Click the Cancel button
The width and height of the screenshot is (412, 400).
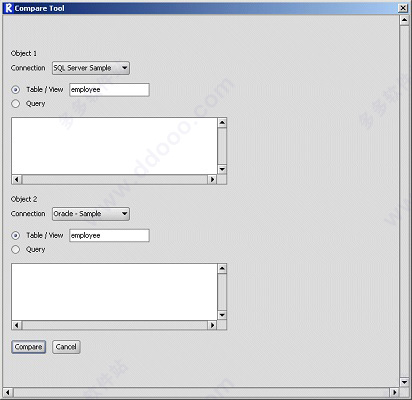pyautogui.click(x=66, y=347)
